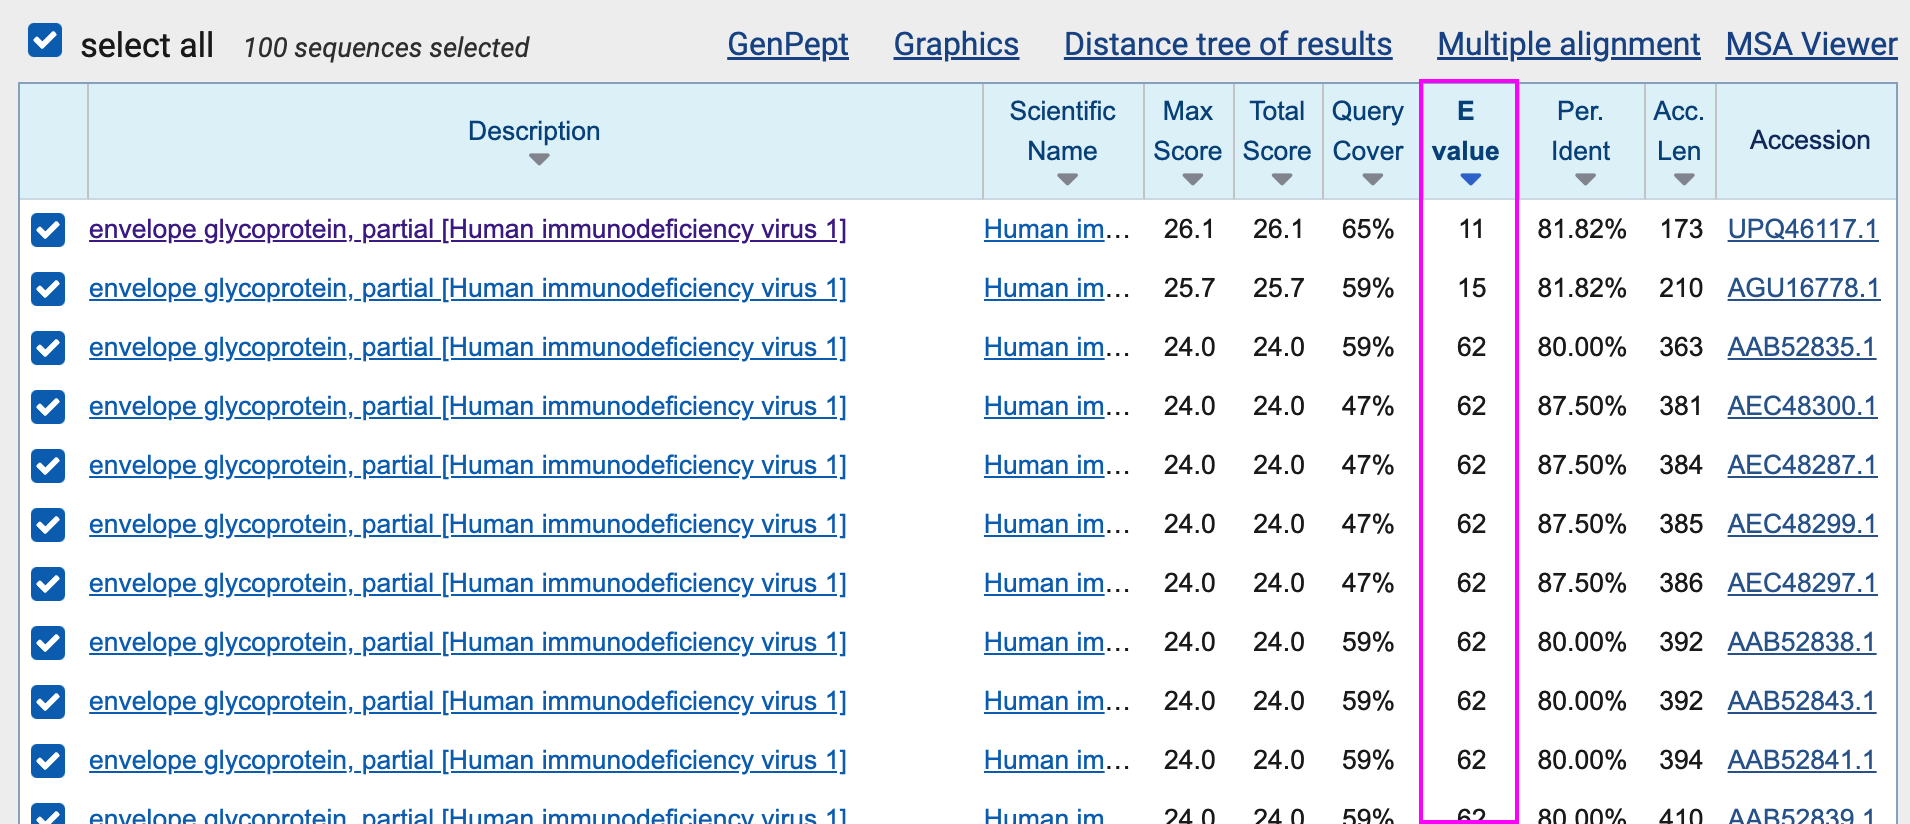Click sort arrow under Scientific Name header
The height and width of the screenshot is (824, 1910).
click(1067, 180)
